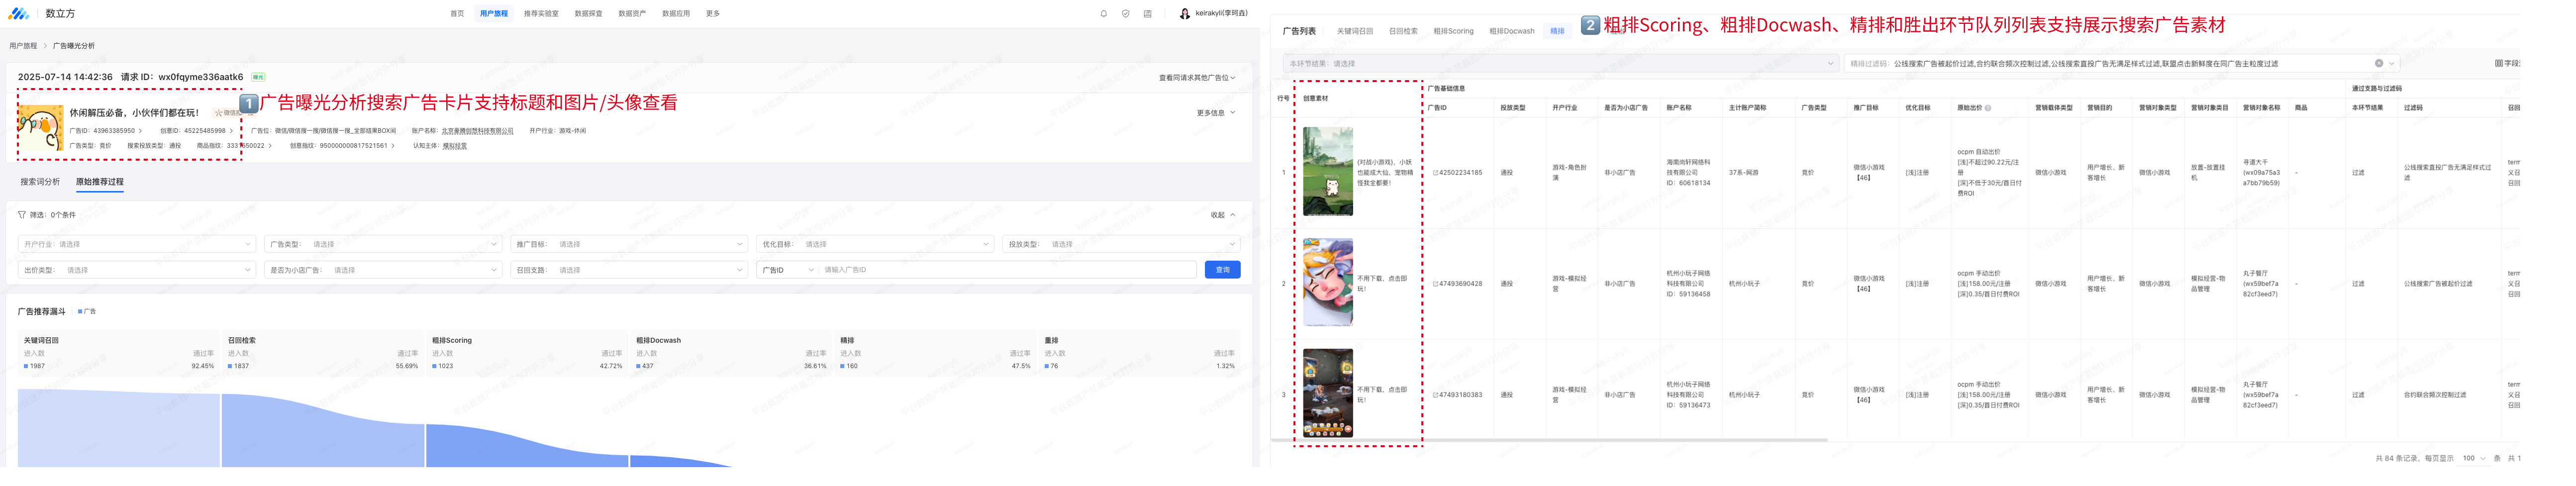
Task: Open the 出价类型 filter dropdown
Action: (x=137, y=270)
